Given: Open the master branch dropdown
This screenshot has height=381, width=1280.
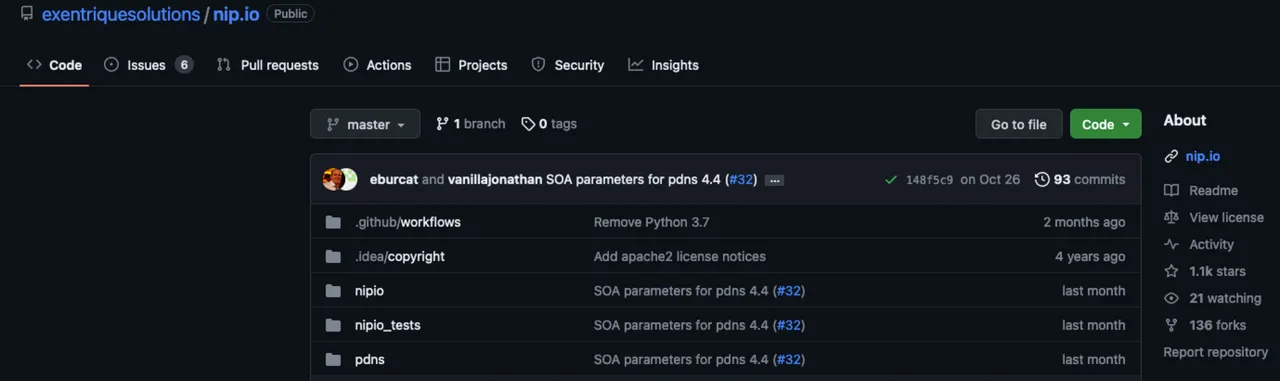Looking at the screenshot, I should coord(365,124).
